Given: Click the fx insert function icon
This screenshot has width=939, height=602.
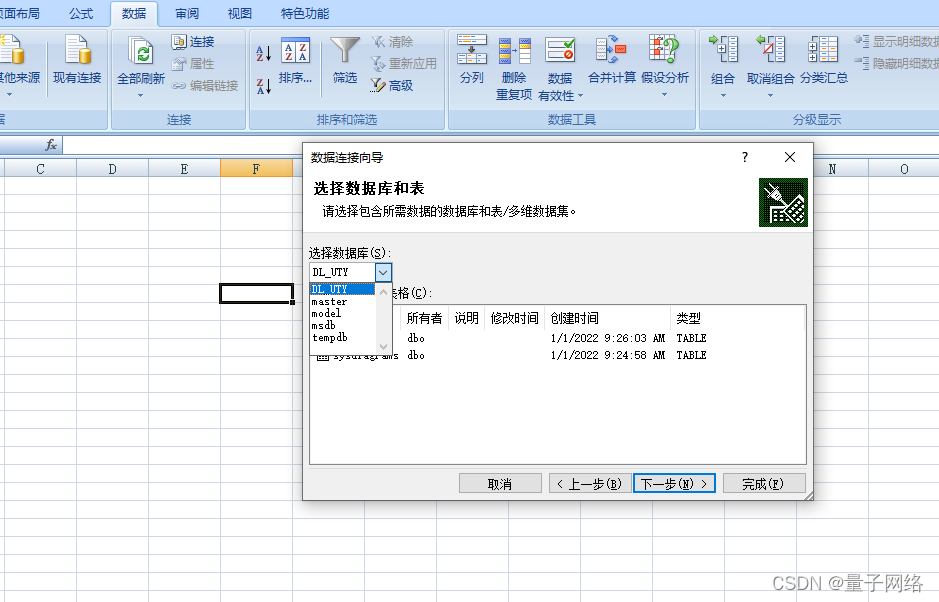Looking at the screenshot, I should (52, 145).
